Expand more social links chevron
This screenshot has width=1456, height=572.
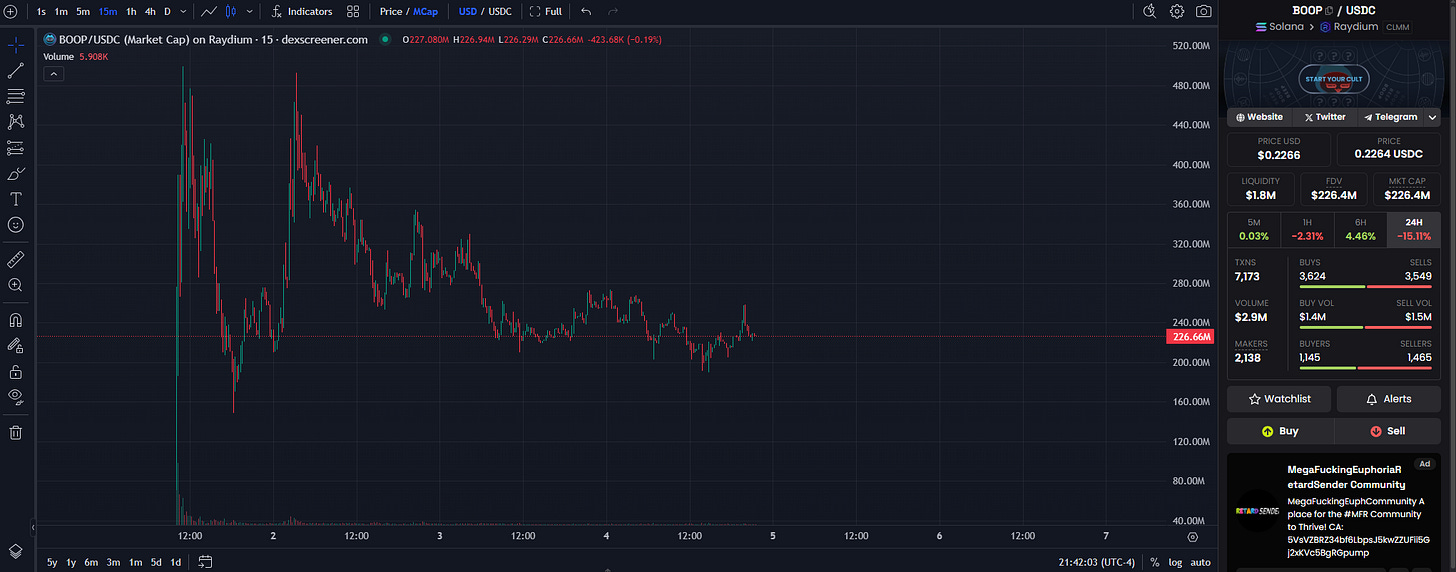point(1432,117)
